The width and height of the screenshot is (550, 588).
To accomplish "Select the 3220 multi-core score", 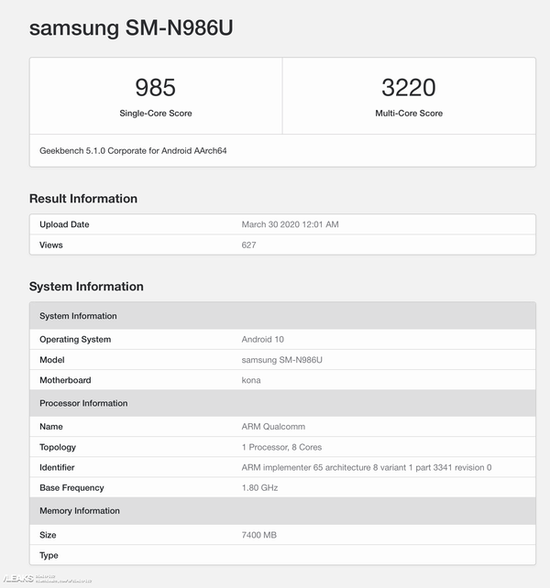I will coord(409,88).
